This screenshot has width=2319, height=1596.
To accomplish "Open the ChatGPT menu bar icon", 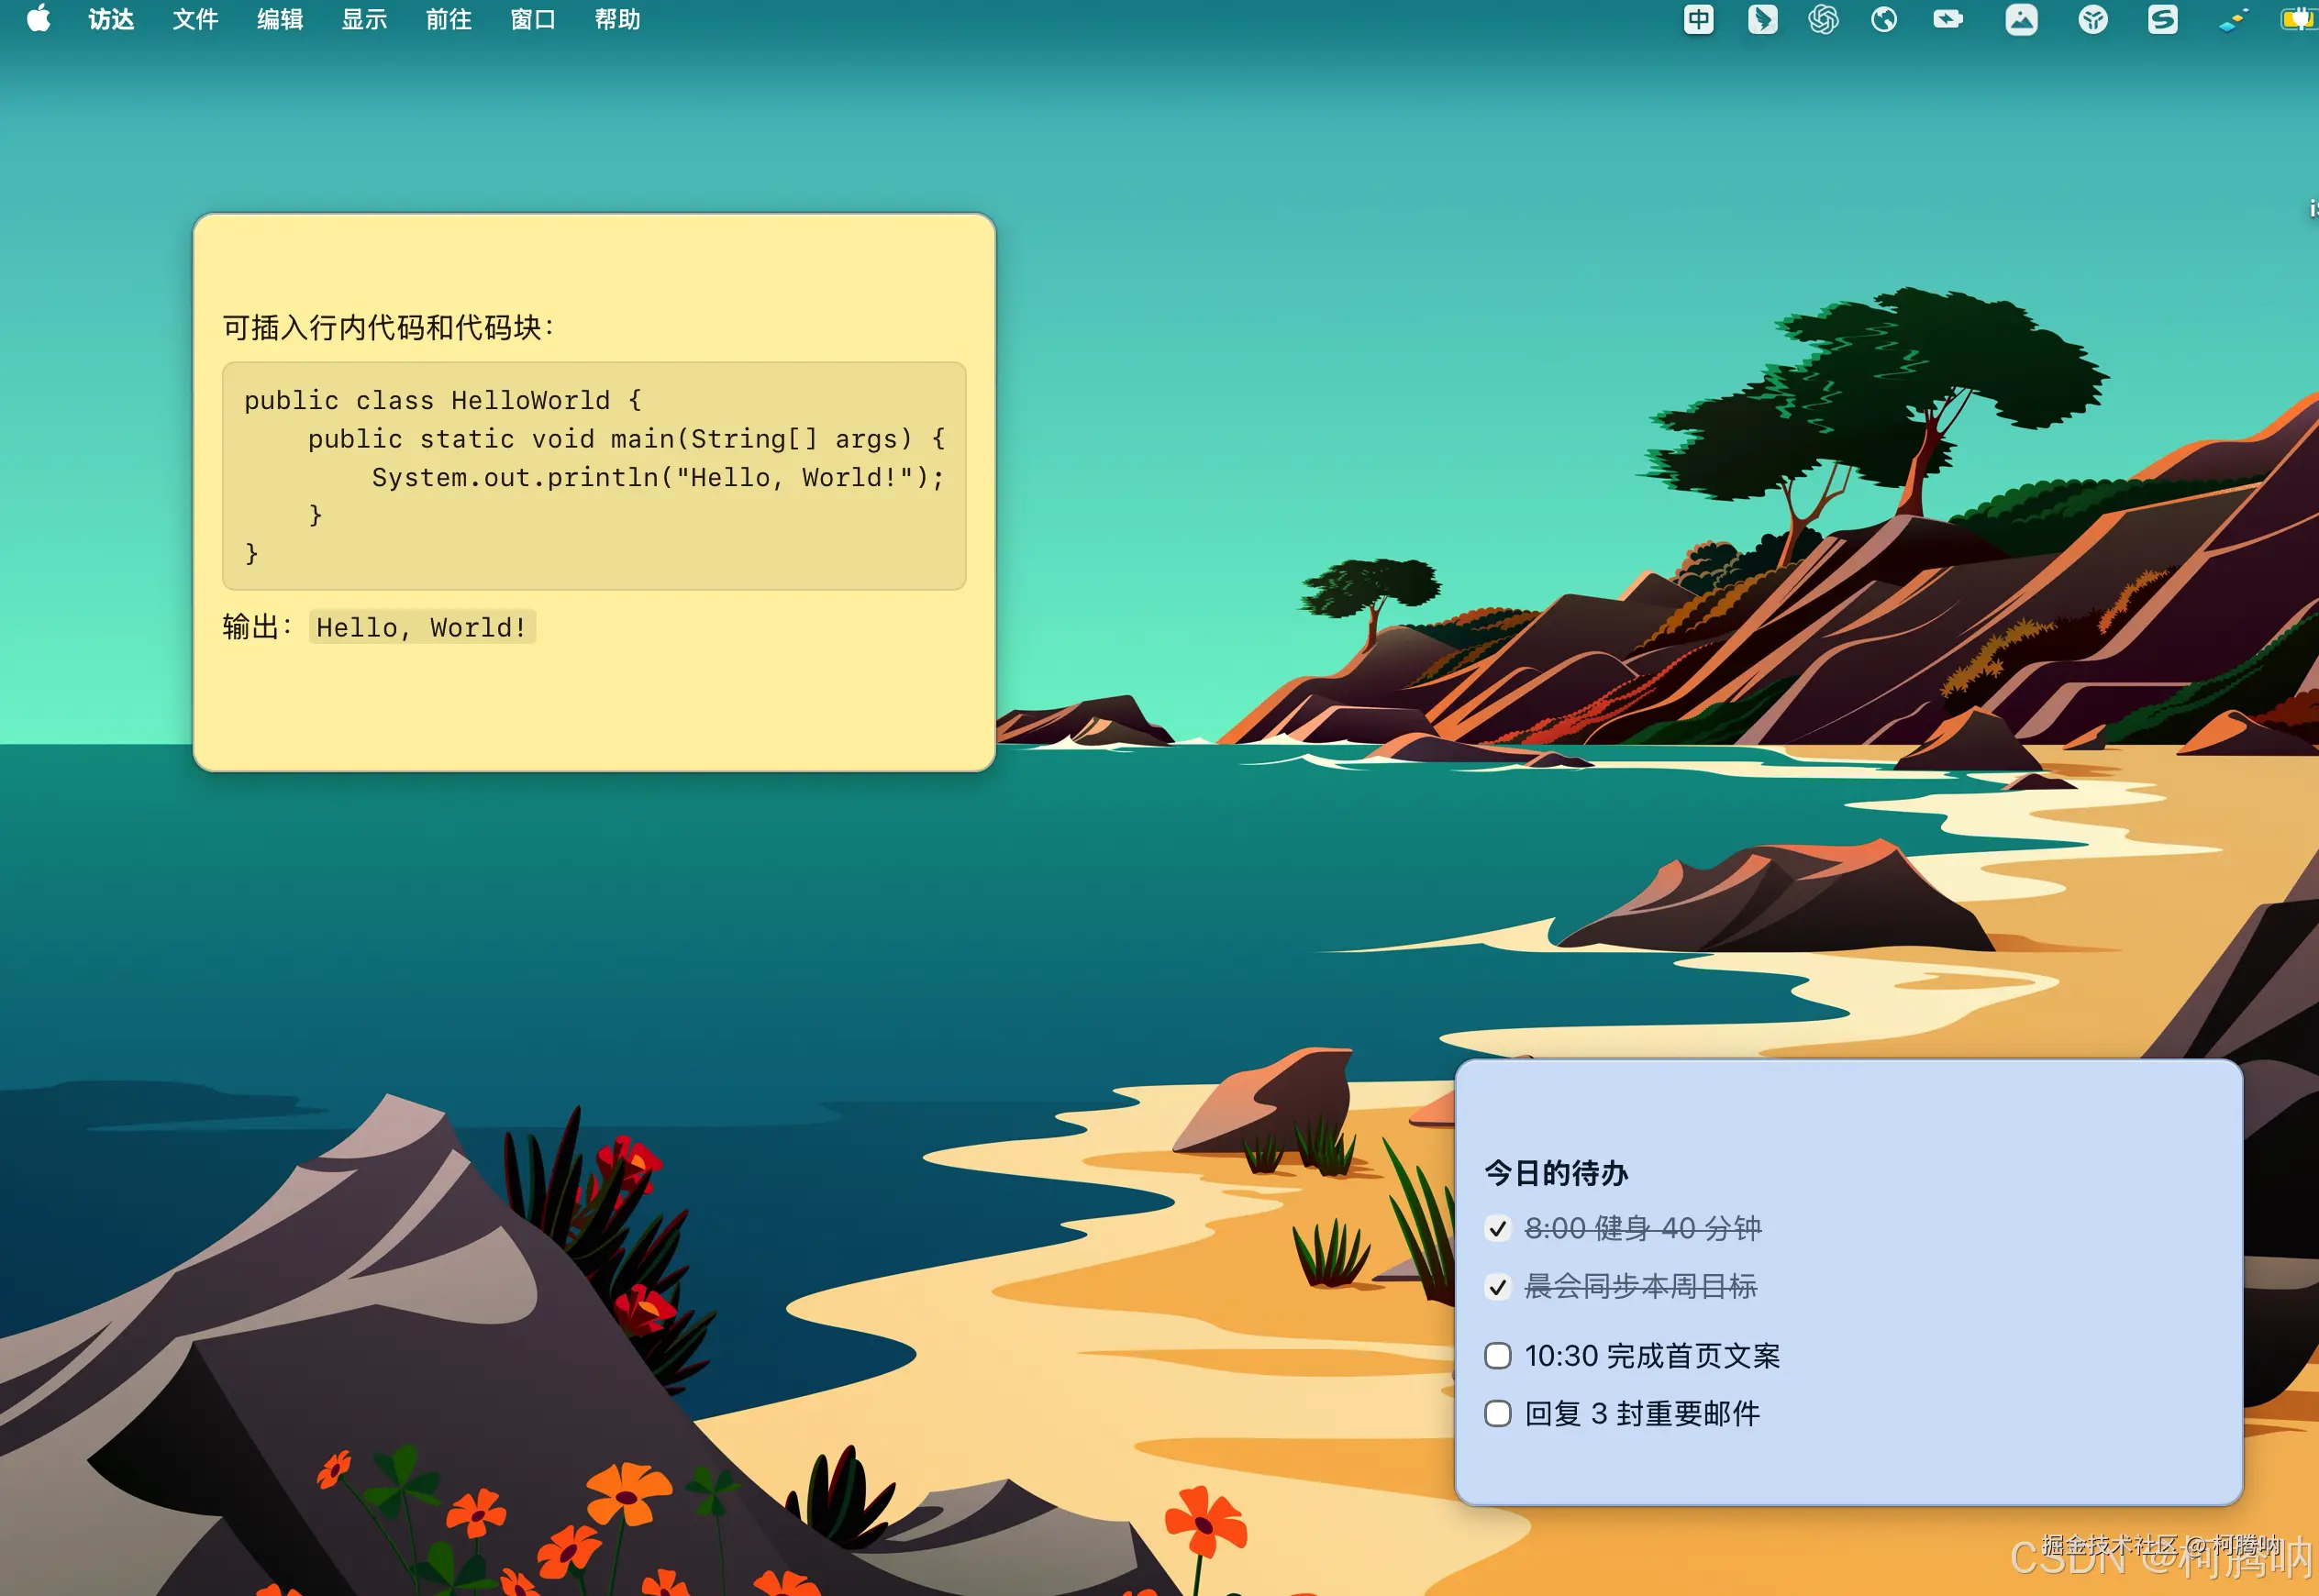I will pyautogui.click(x=1823, y=19).
